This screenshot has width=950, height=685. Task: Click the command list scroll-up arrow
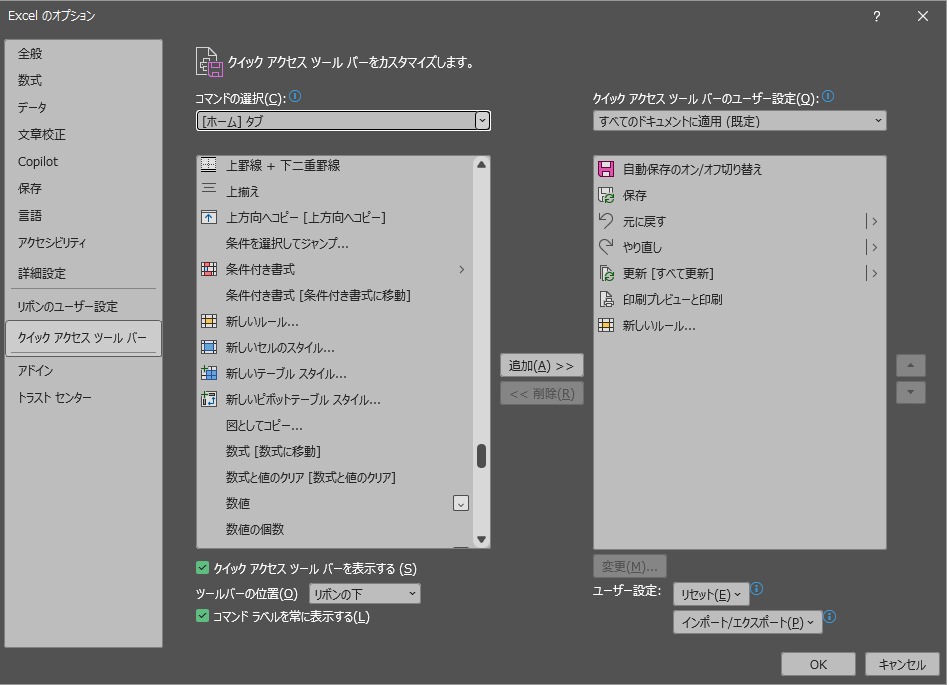tap(481, 165)
